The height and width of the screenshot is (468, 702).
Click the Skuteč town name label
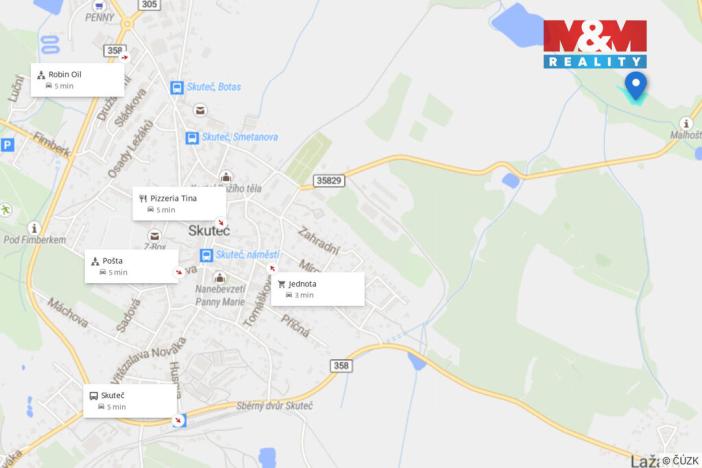click(209, 231)
